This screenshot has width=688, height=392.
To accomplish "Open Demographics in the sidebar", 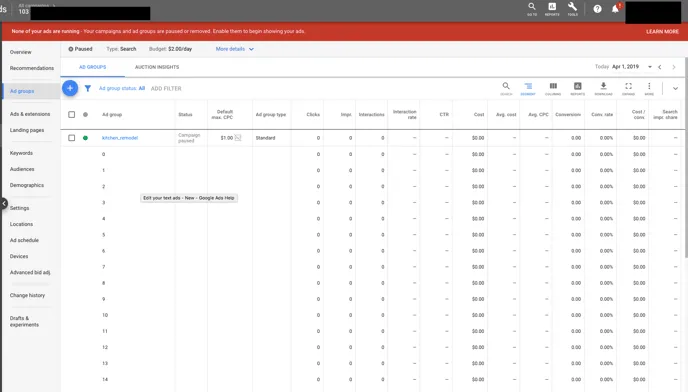I will [27, 185].
